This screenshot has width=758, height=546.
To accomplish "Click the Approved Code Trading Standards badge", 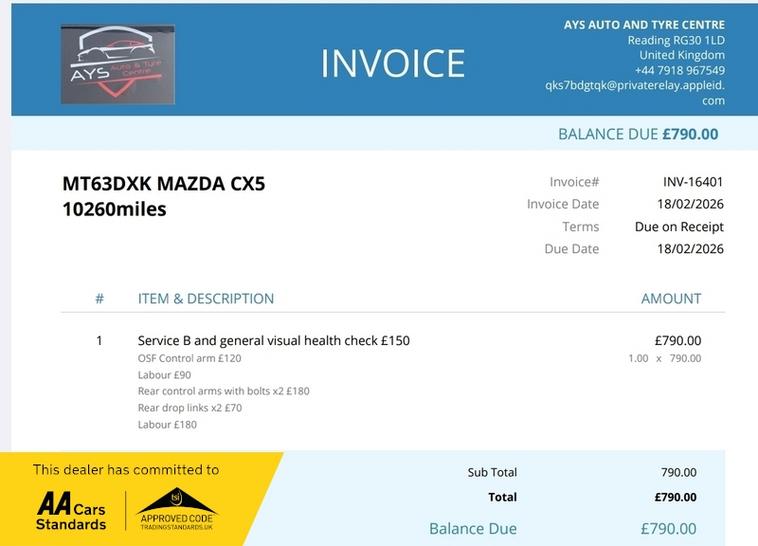I will click(x=176, y=510).
